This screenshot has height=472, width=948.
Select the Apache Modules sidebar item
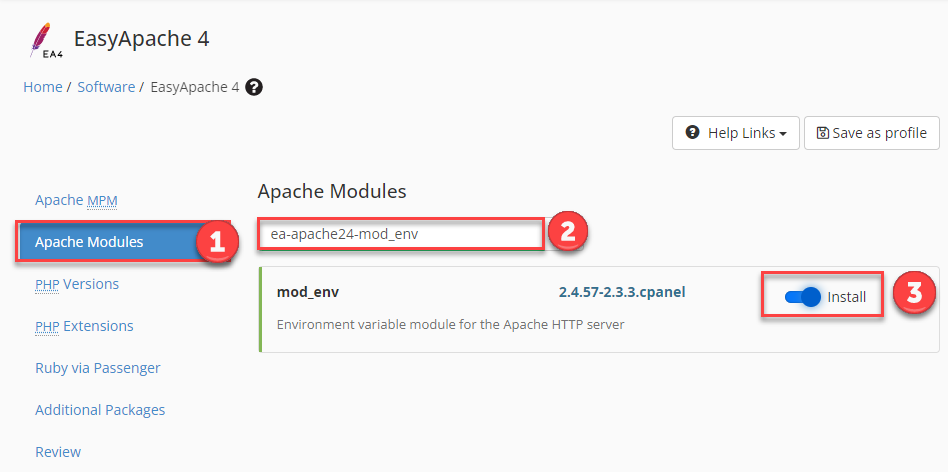(89, 242)
